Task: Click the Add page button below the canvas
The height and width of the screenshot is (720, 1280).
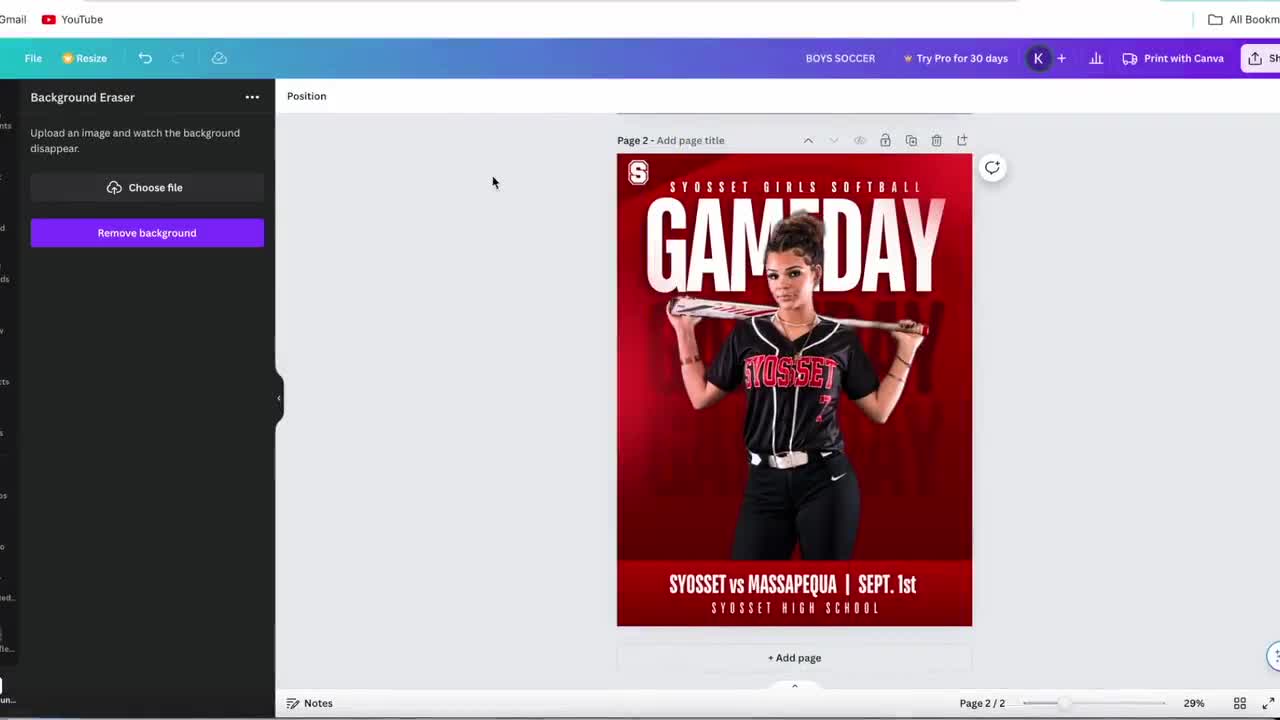Action: click(x=794, y=658)
